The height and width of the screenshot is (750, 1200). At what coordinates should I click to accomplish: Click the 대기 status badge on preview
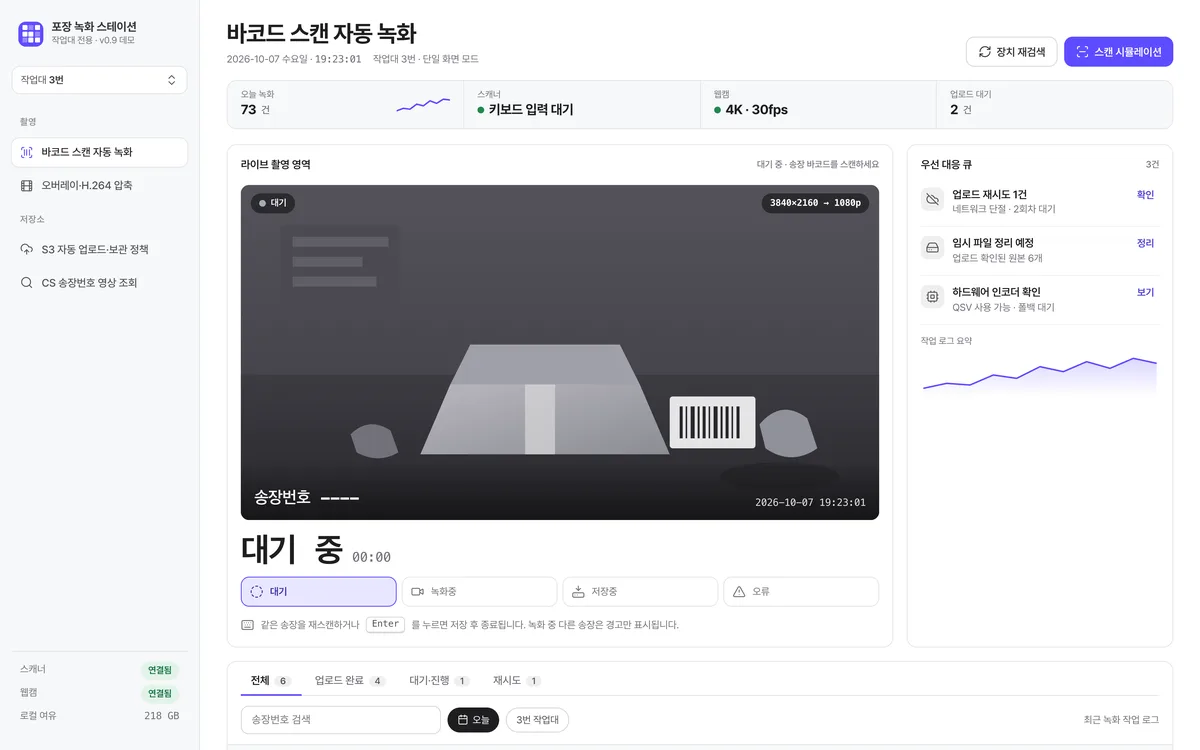[273, 203]
